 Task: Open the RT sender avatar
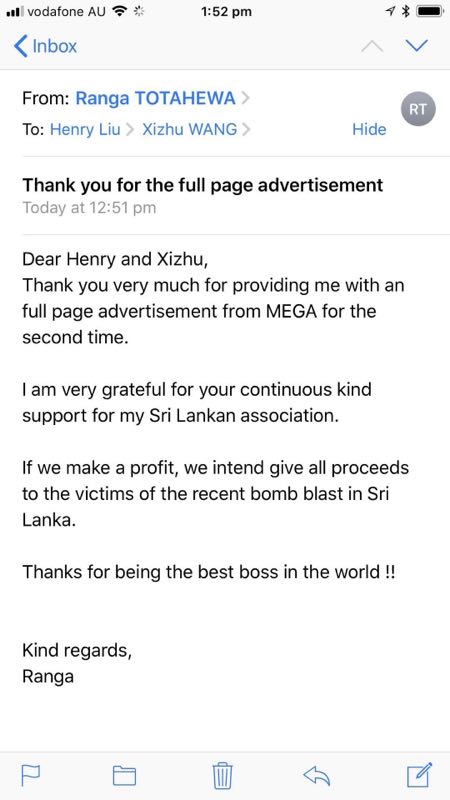(418, 109)
